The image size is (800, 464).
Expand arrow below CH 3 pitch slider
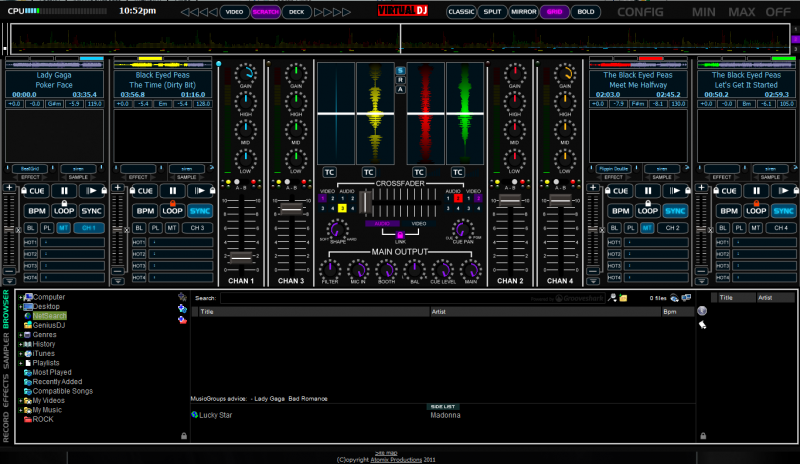click(118, 281)
